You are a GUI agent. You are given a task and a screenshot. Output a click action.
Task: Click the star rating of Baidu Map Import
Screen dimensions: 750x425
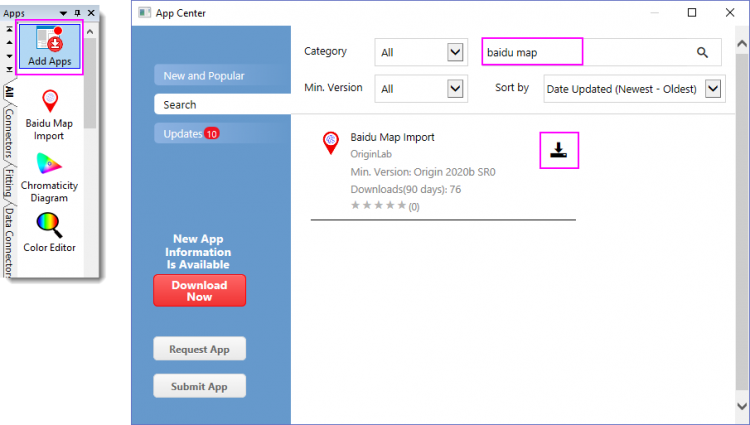[x=378, y=206]
